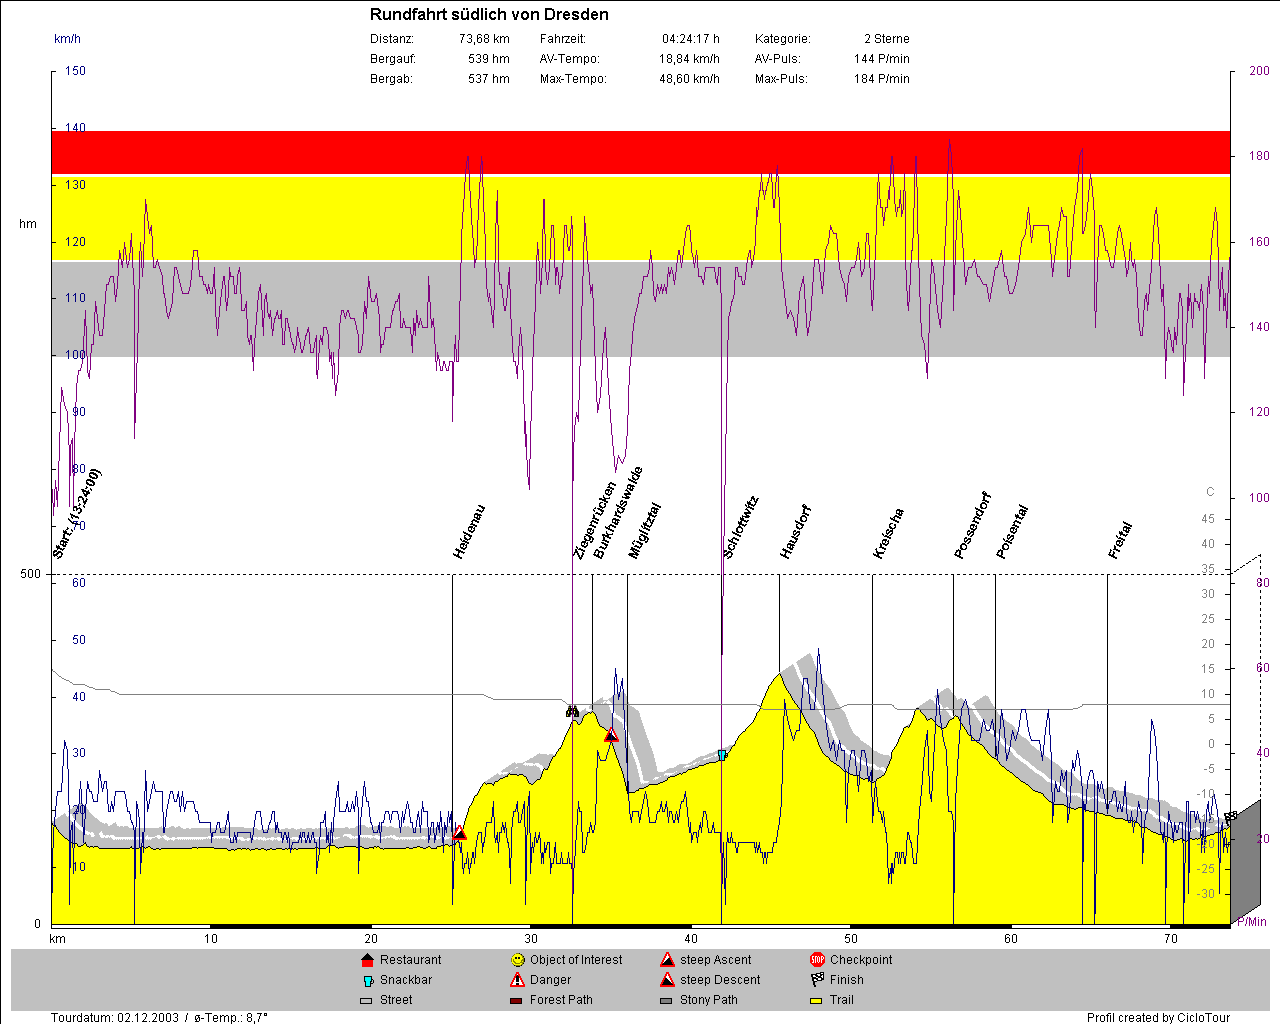This screenshot has height=1024, width=1280.
Task: Click the 'Profil created by CicloTour' text
Action: [x=1158, y=1018]
